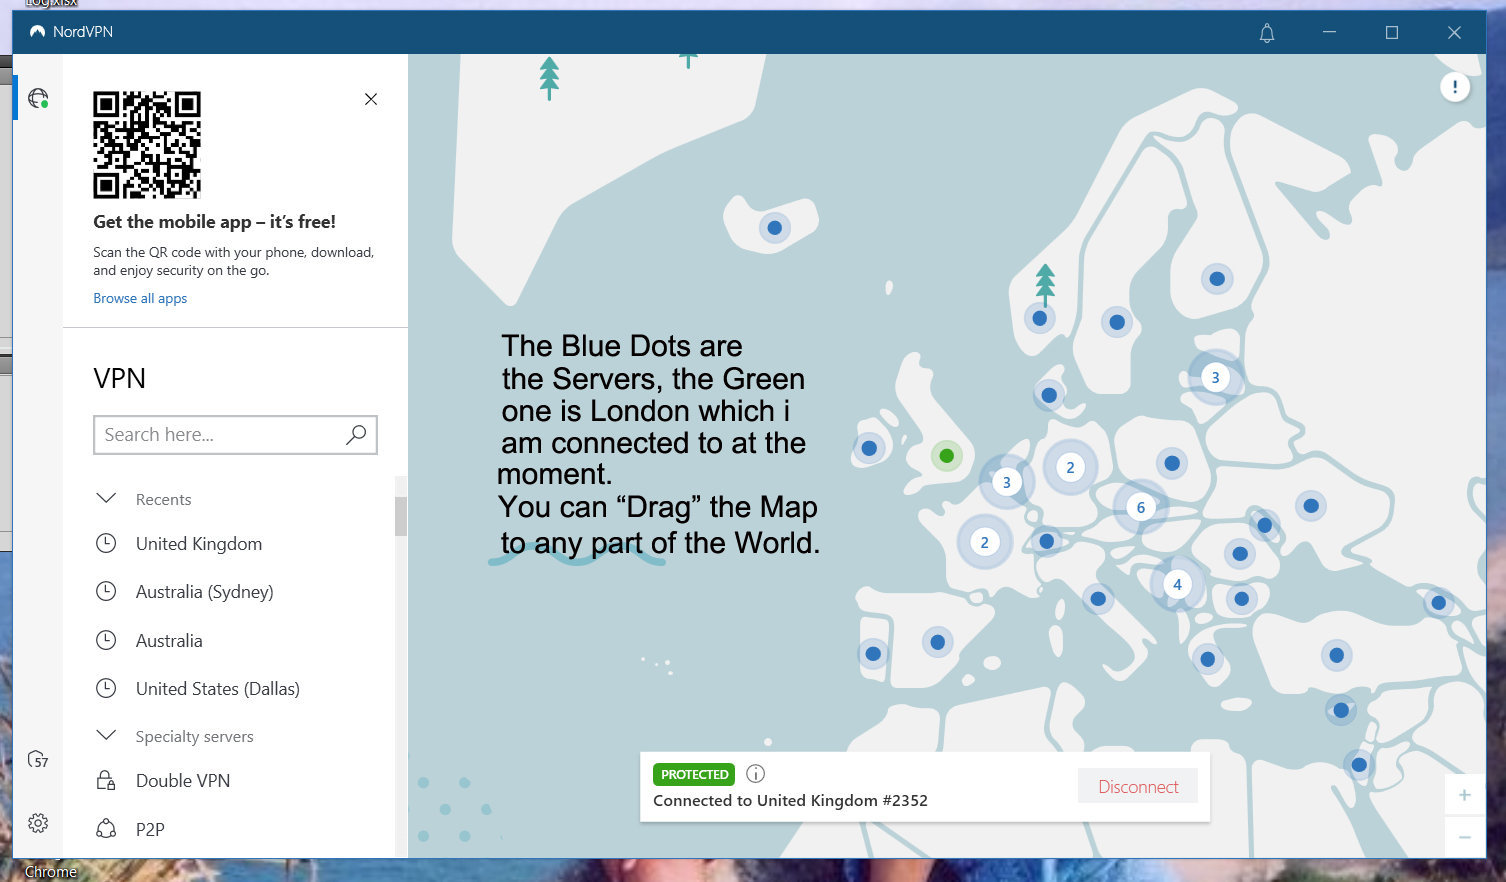Click the Disconnect button
This screenshot has width=1506, height=882.
point(1138,787)
